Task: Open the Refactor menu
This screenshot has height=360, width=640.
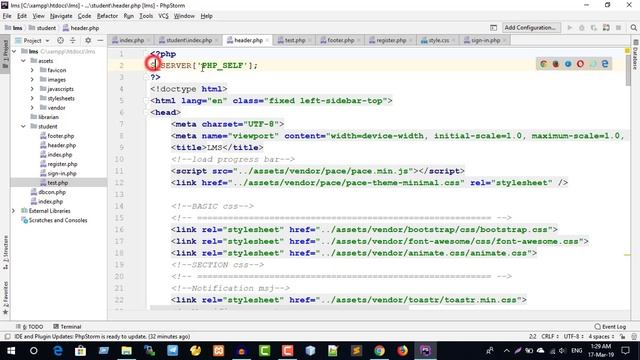Action: tap(107, 16)
